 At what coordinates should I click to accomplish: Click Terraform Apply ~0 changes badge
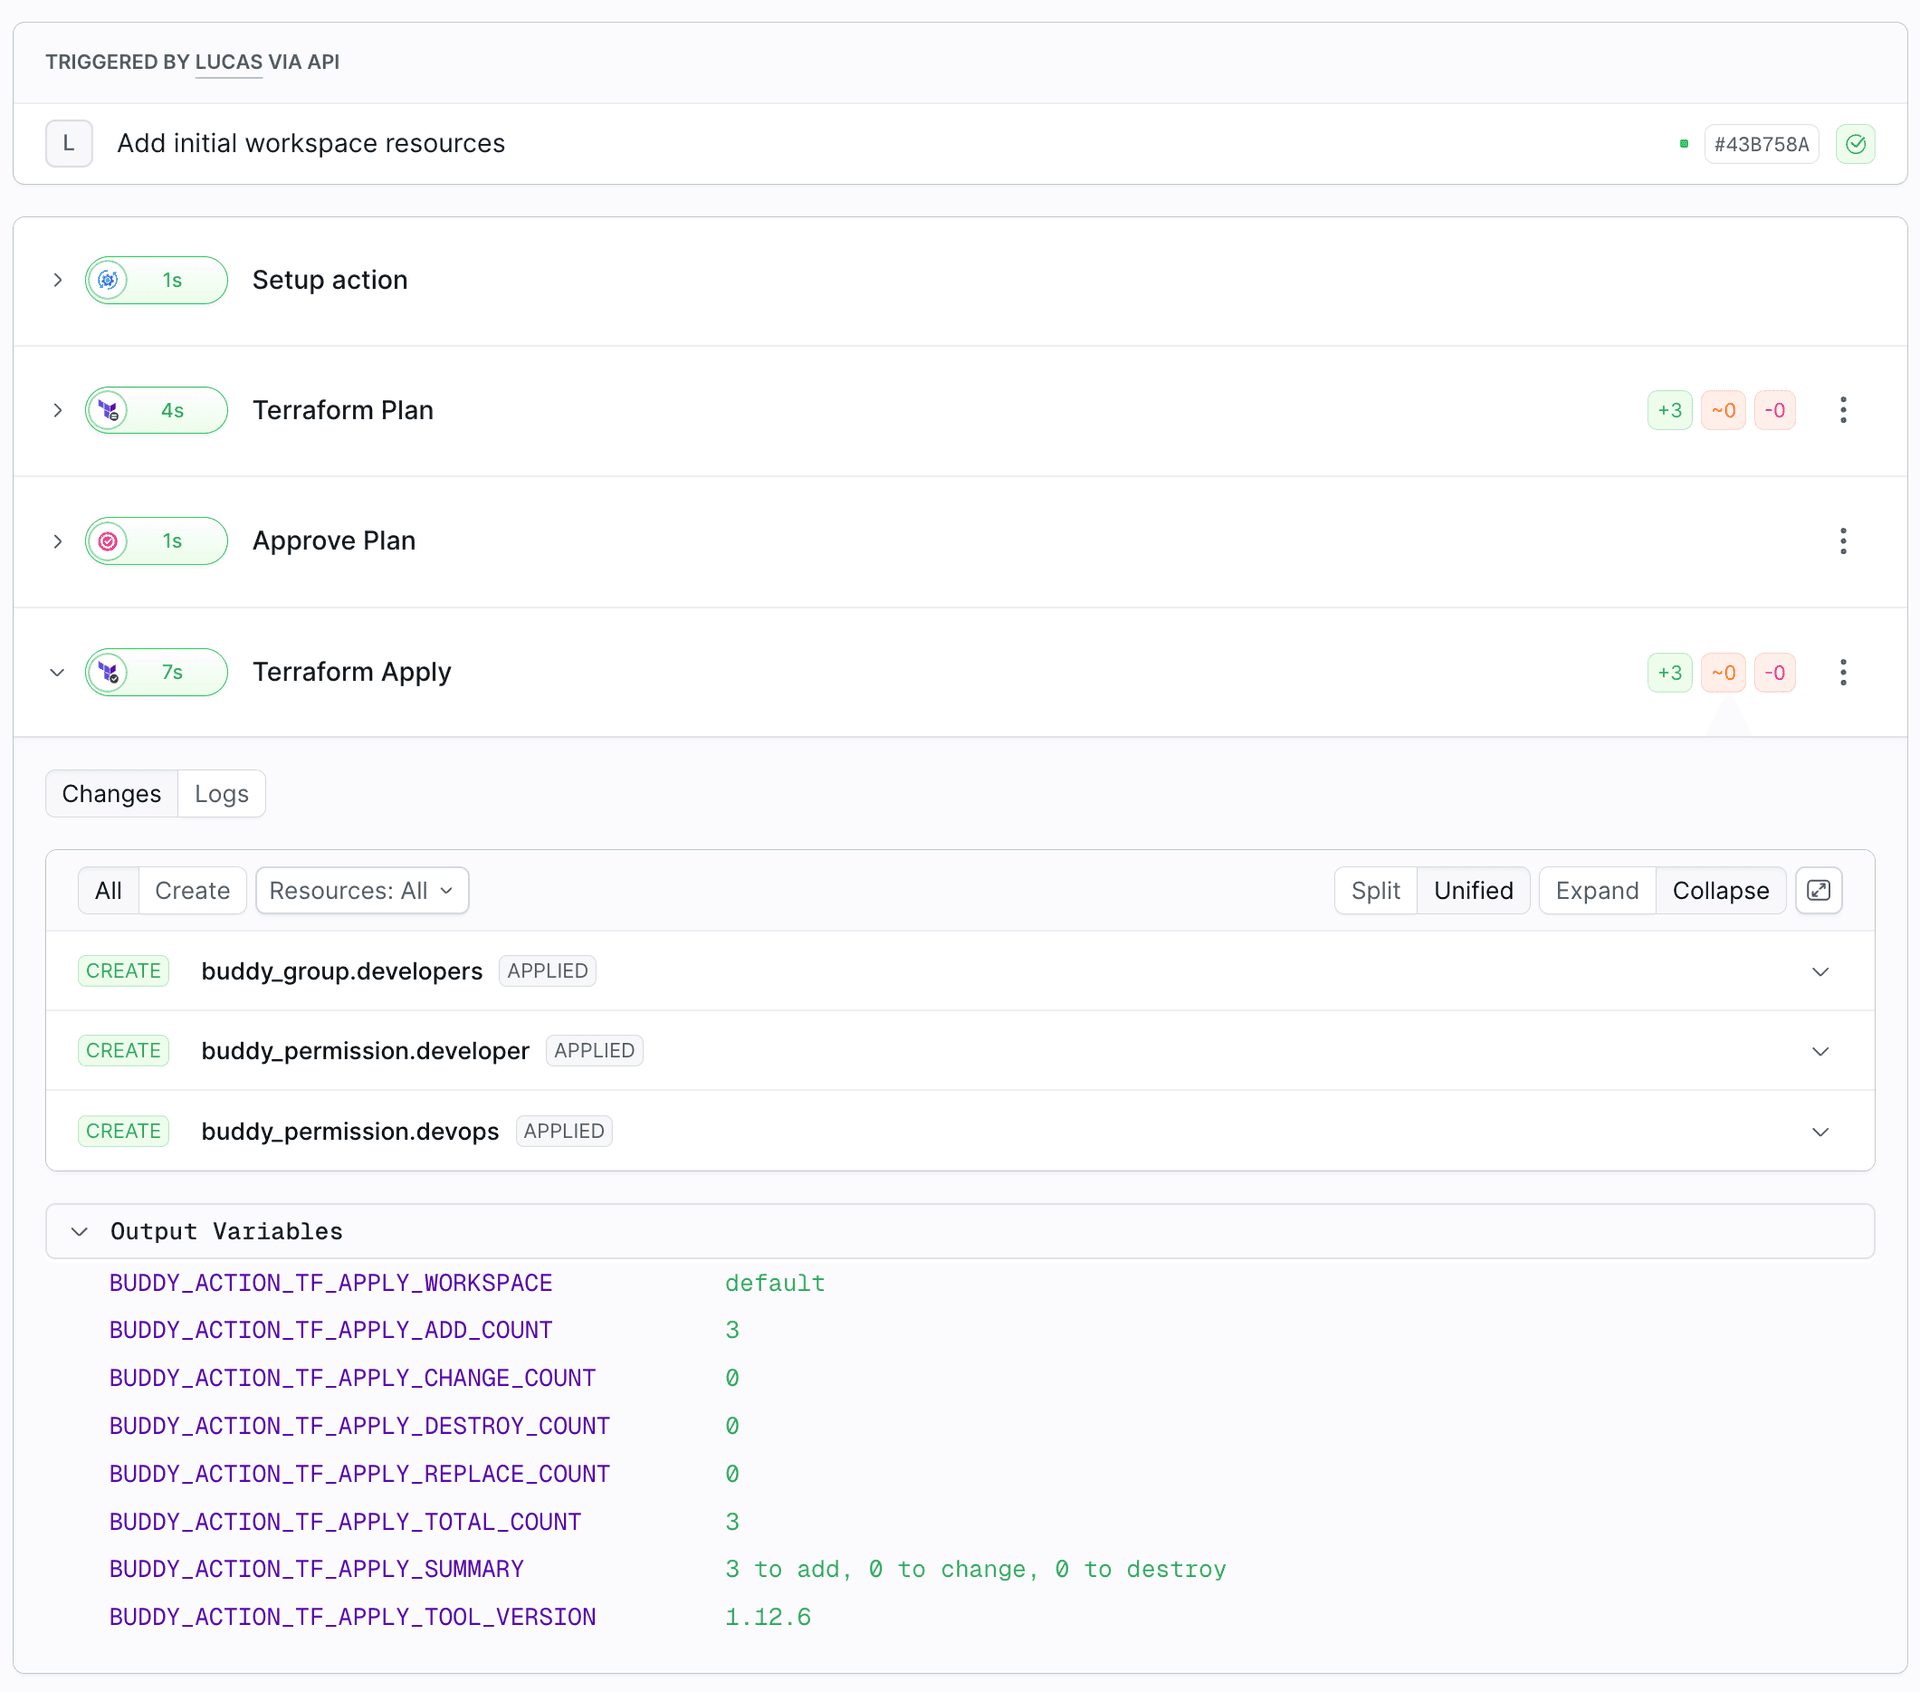coord(1723,672)
